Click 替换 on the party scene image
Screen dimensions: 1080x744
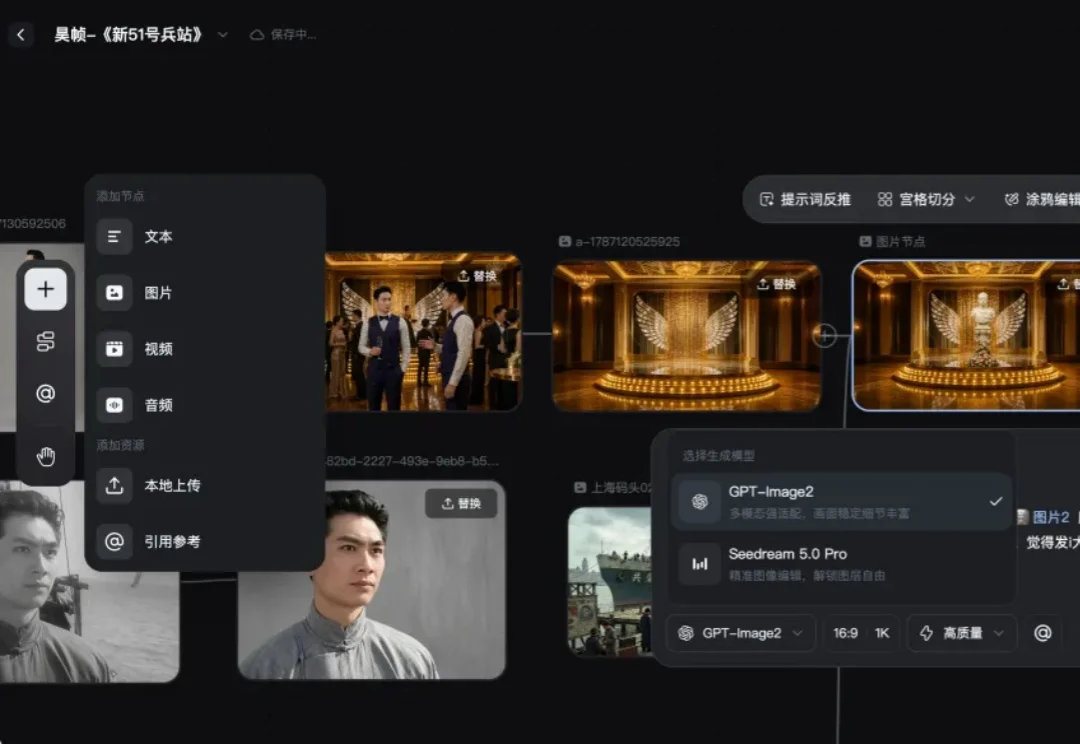(x=477, y=276)
